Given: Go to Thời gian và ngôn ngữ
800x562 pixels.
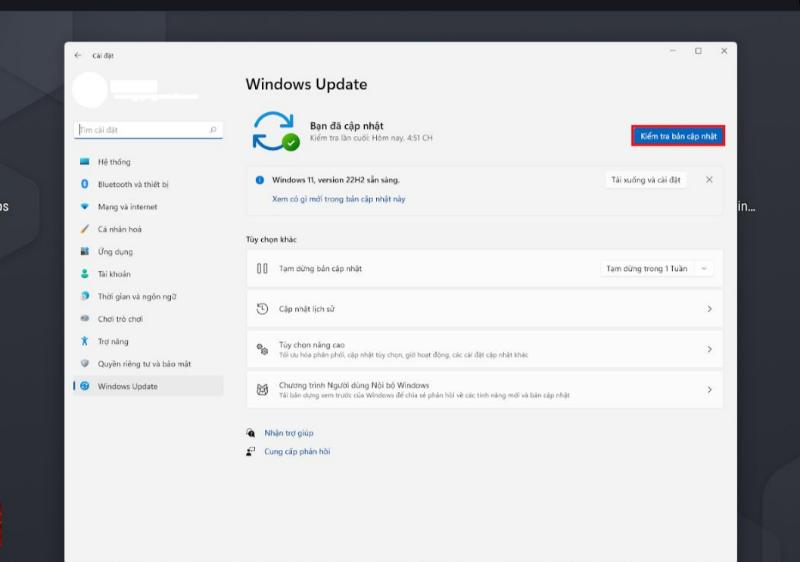Looking at the screenshot, I should pos(148,296).
